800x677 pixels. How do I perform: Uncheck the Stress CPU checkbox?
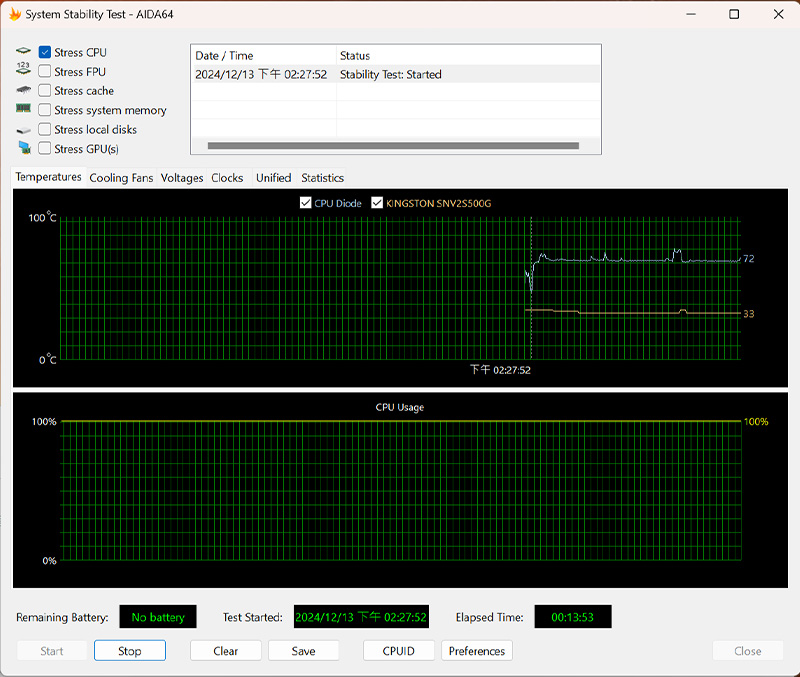[45, 52]
